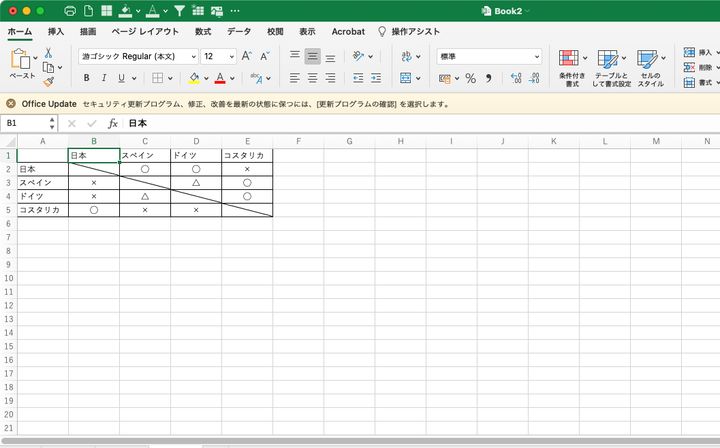Open the number format dropdown 標準
The height and width of the screenshot is (448, 720).
489,56
